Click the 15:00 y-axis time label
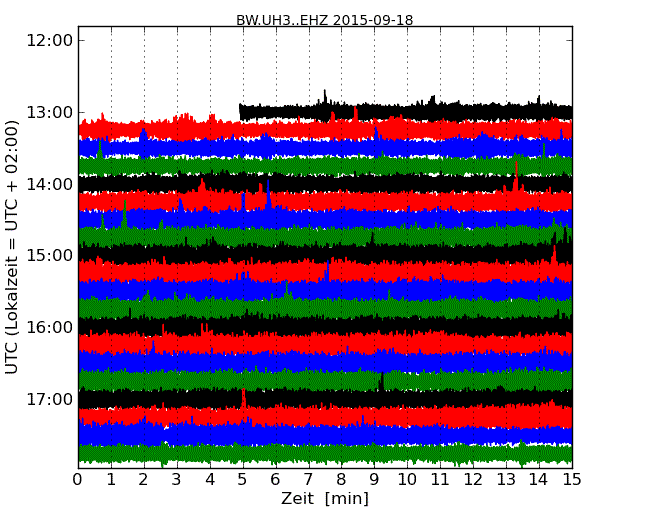Screen dimensions: 650x520 pos(49,255)
